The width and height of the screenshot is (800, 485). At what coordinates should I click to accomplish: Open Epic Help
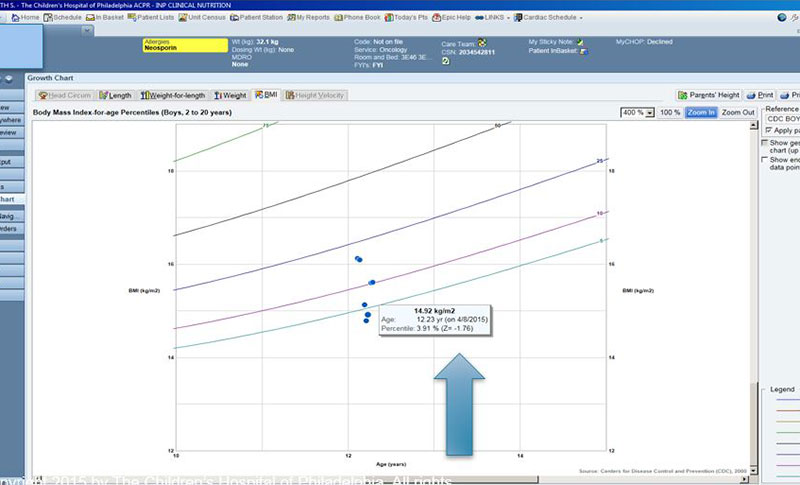tap(452, 17)
